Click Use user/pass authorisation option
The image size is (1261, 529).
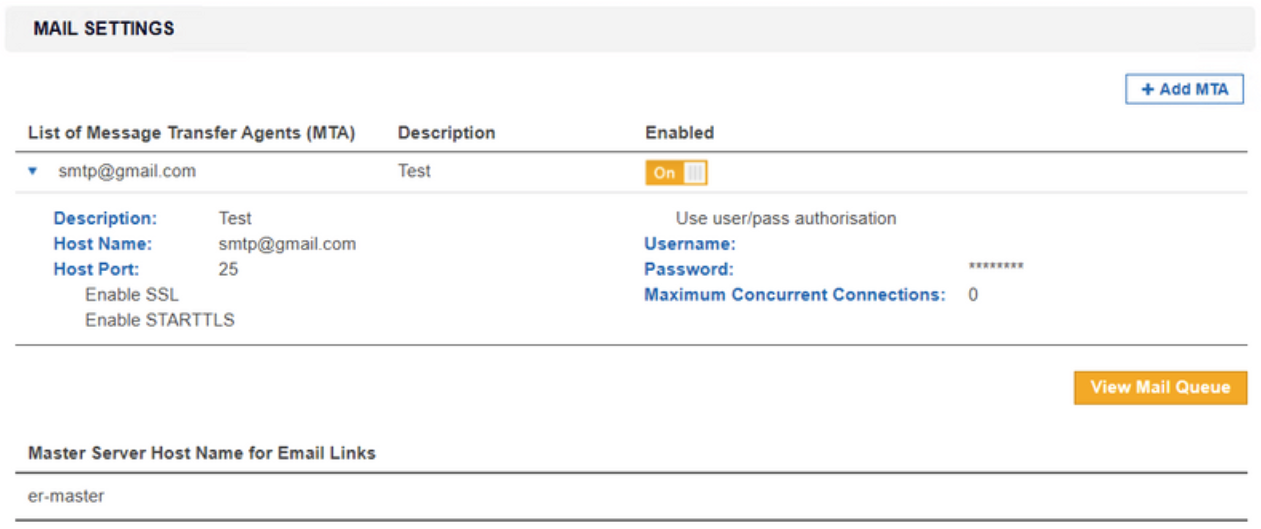tap(786, 218)
